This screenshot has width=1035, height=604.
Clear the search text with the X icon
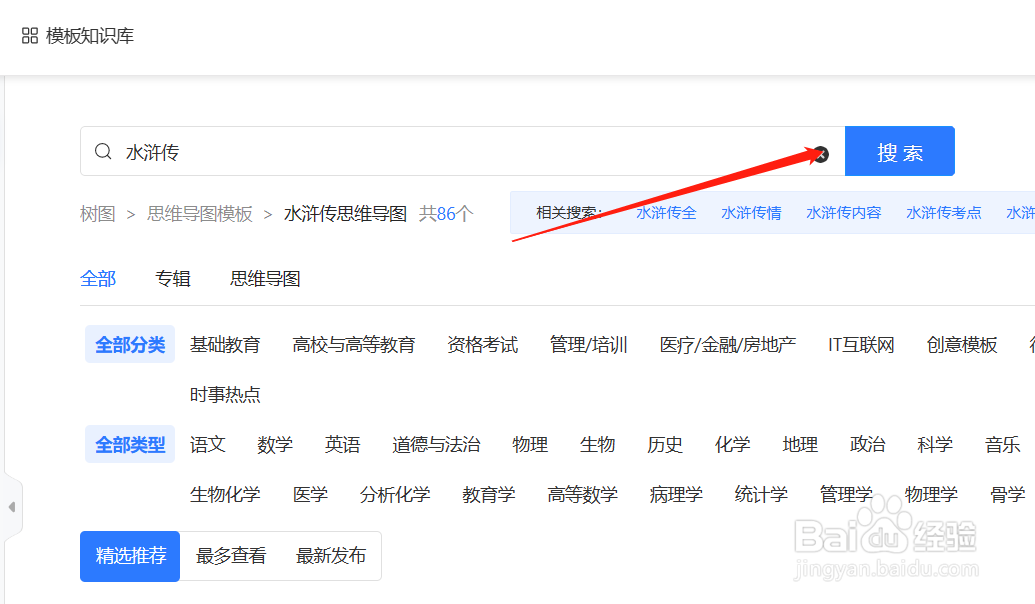[820, 155]
